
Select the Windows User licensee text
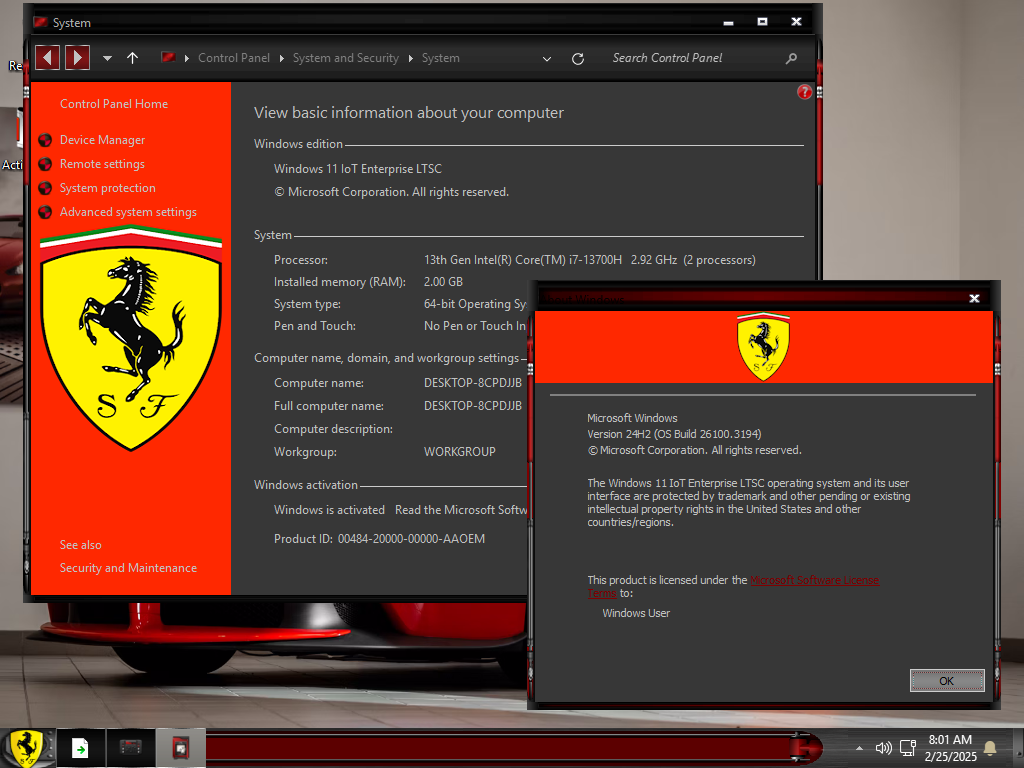point(636,613)
